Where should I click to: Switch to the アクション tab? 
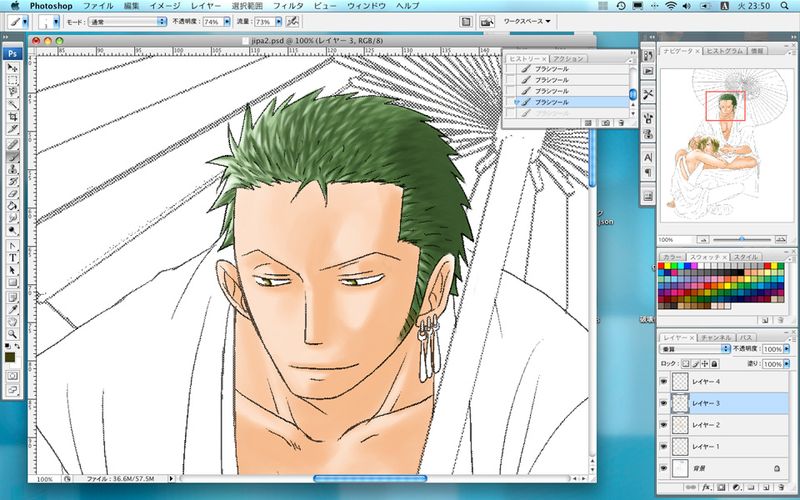coord(568,59)
